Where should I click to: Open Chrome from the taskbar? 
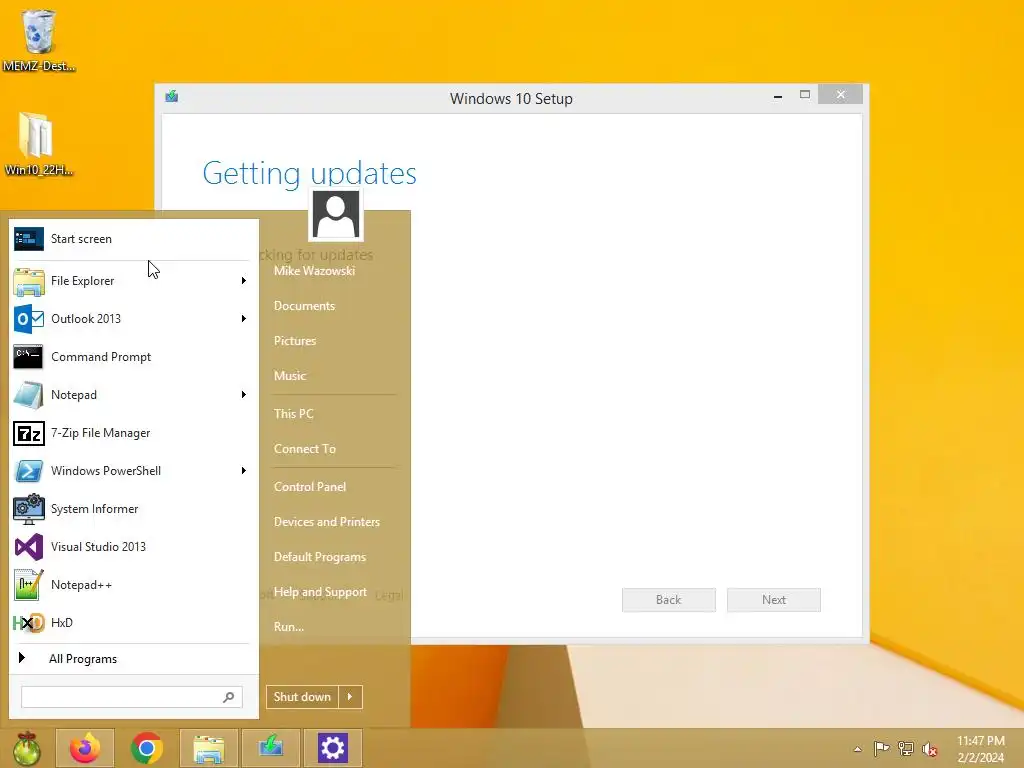point(147,748)
